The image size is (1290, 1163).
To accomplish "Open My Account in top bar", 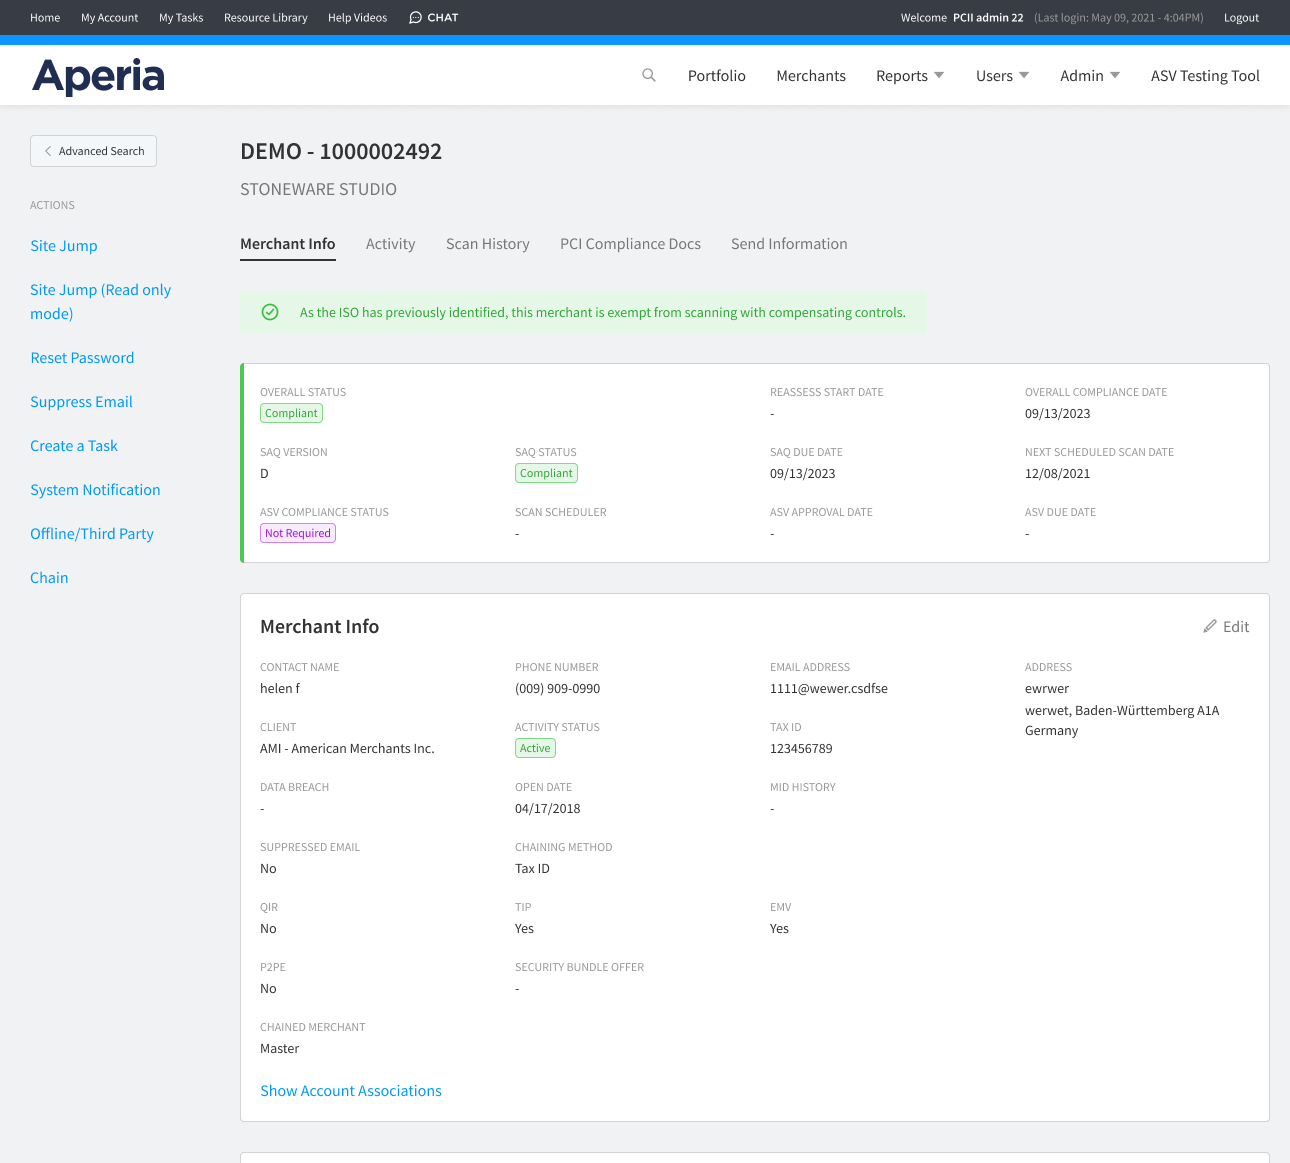I will [110, 18].
